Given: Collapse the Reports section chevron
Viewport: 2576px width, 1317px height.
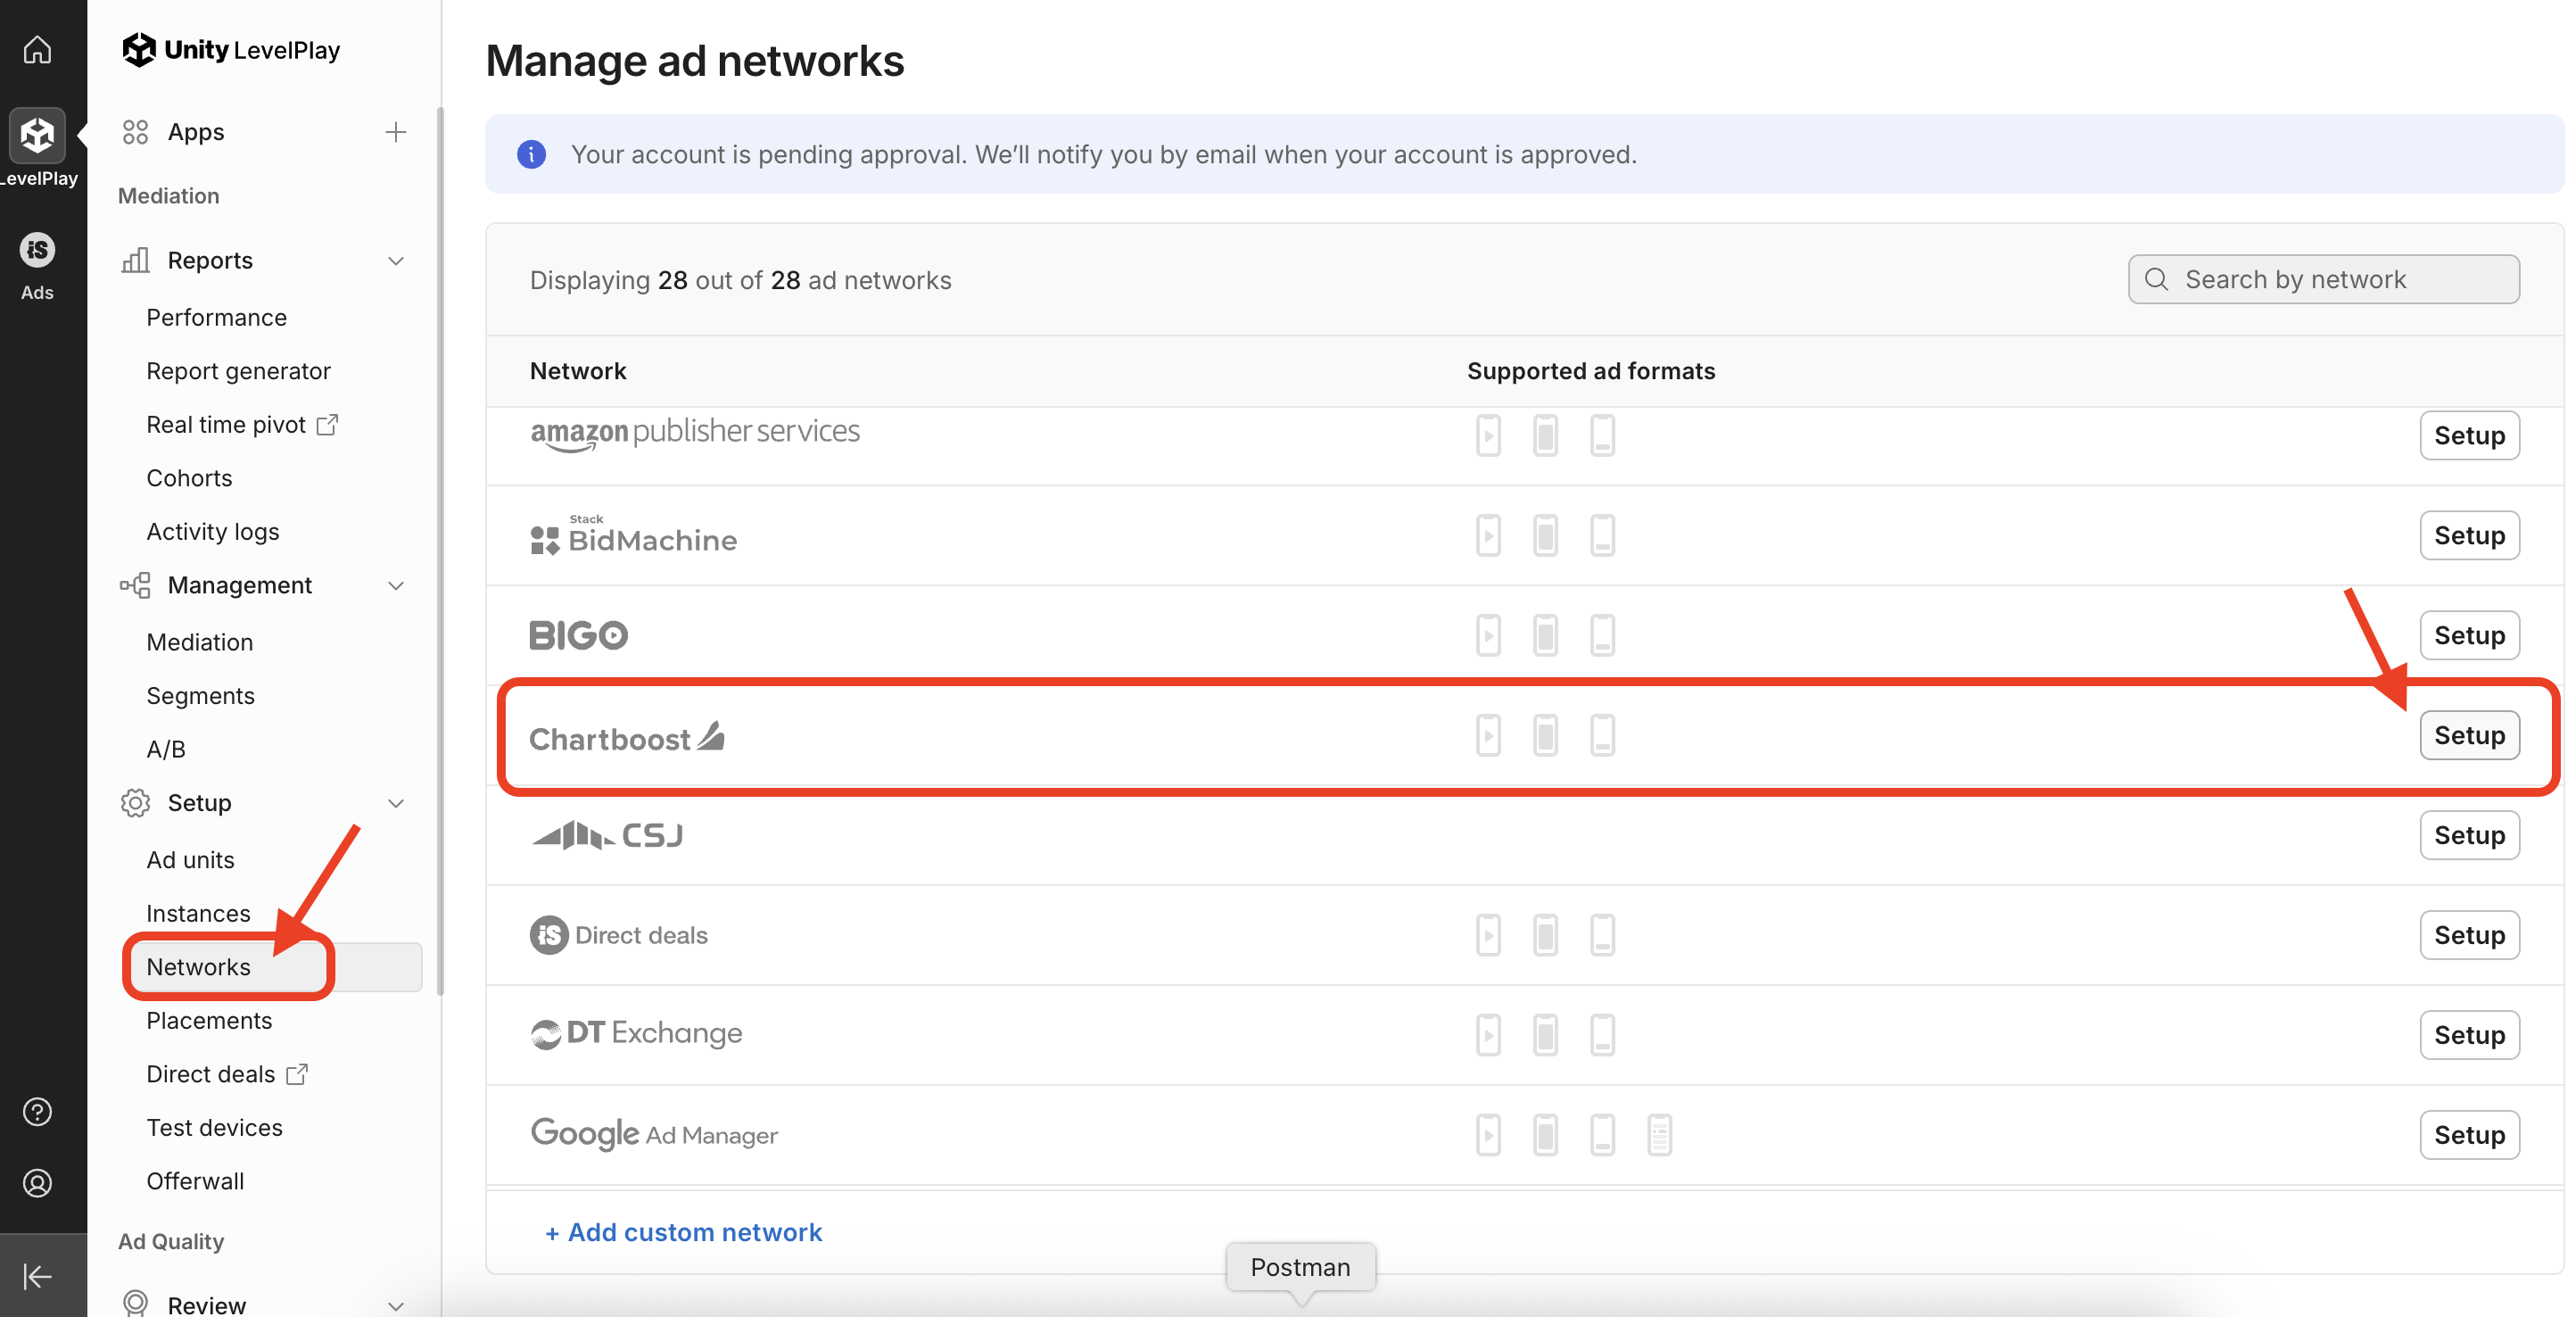Looking at the screenshot, I should (x=396, y=261).
